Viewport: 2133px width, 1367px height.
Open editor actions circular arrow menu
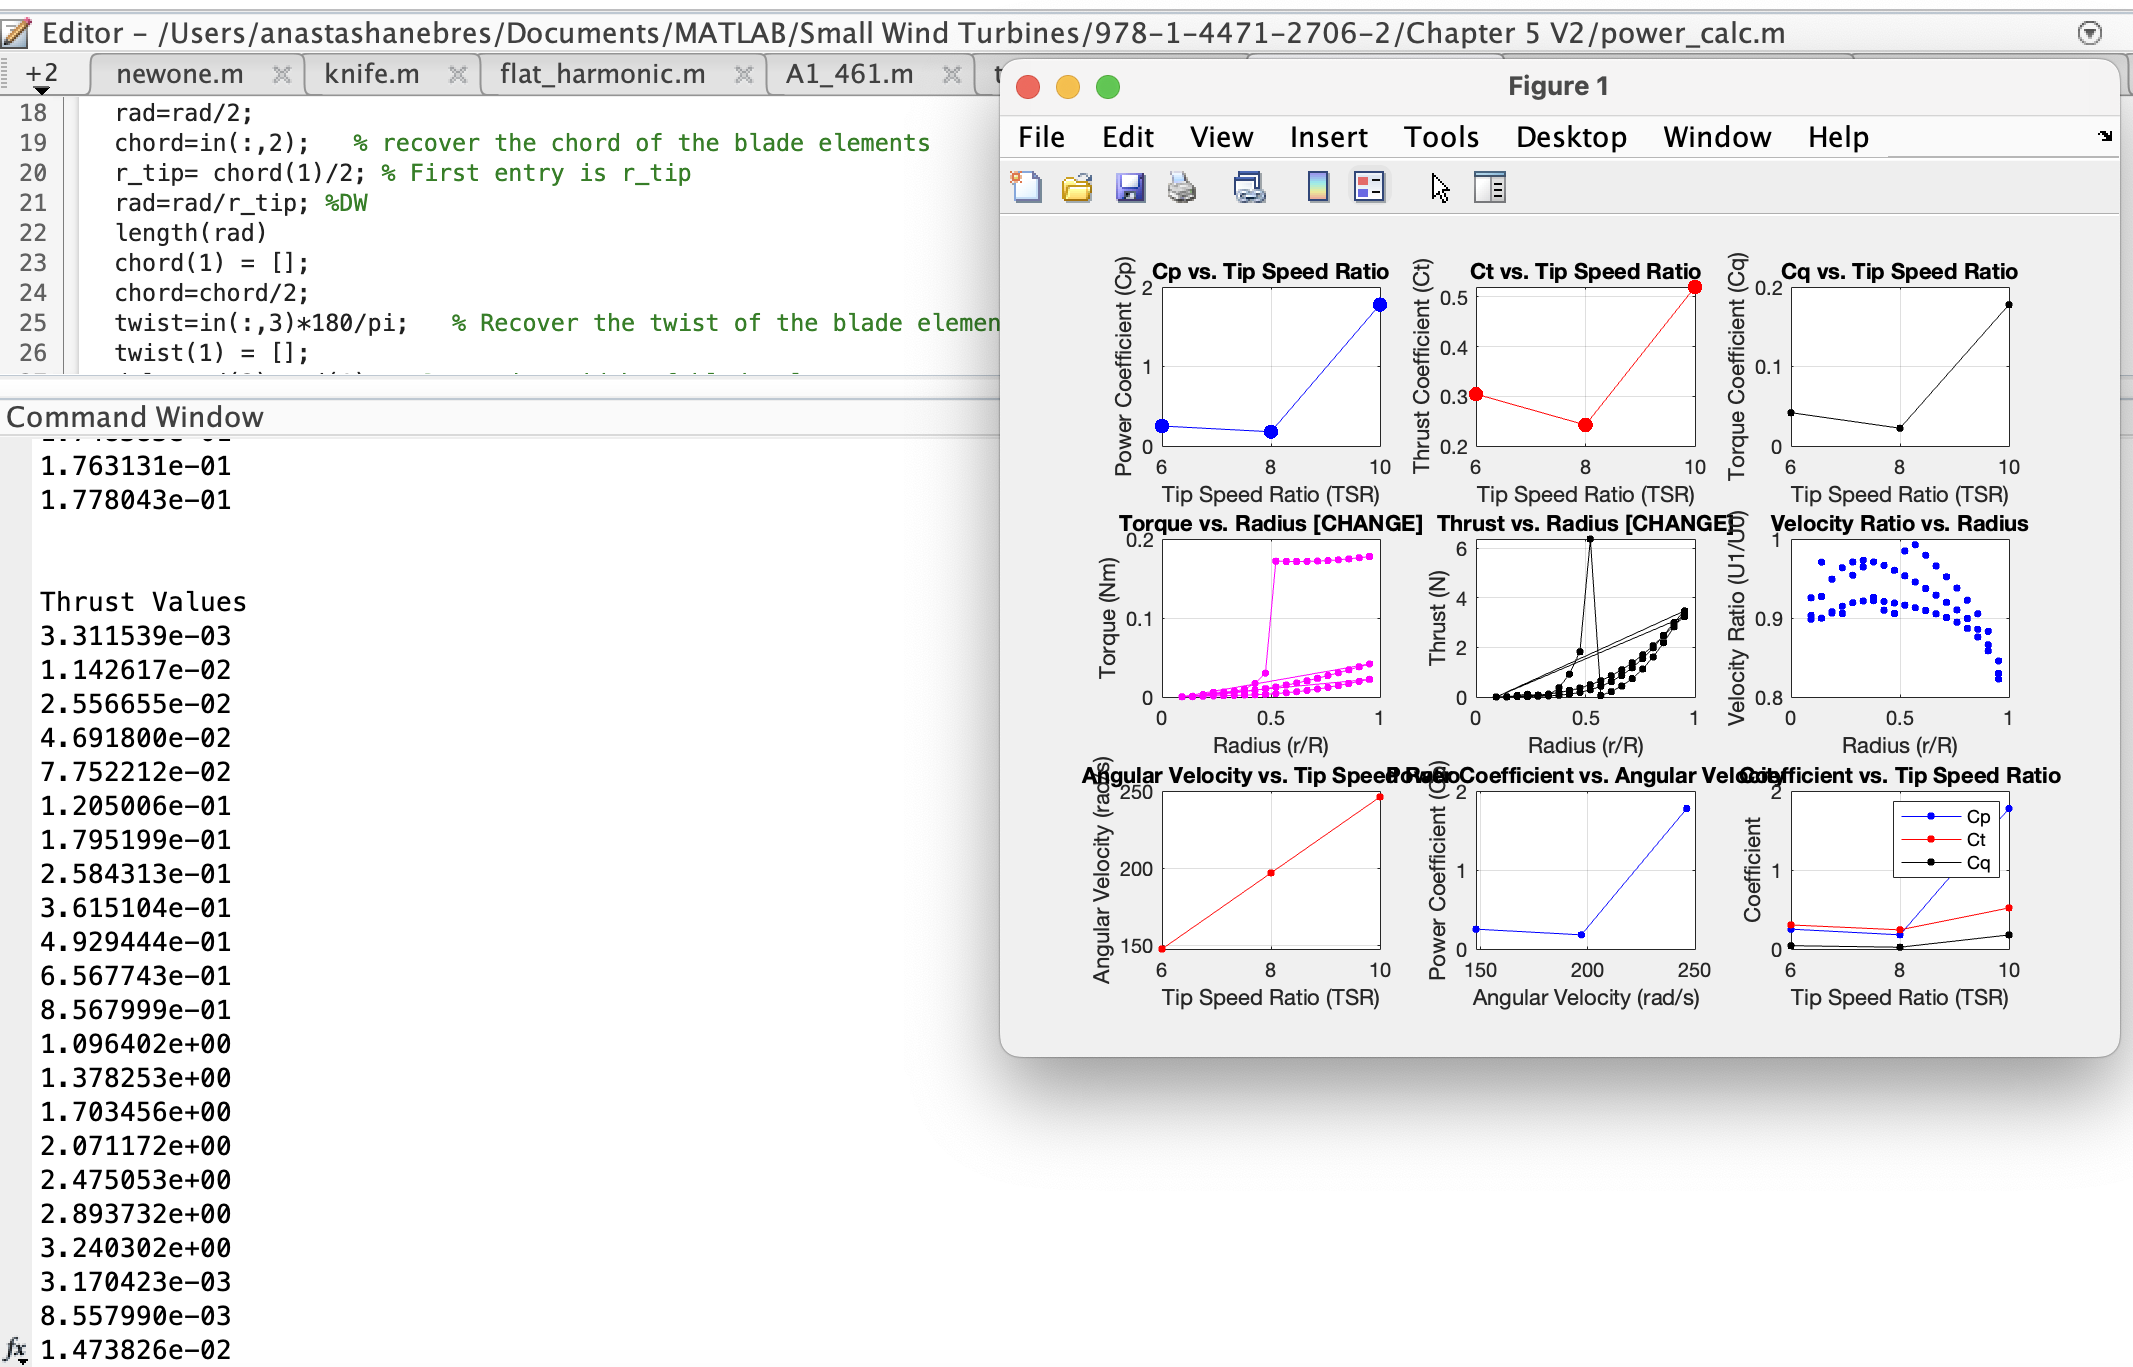click(x=2089, y=33)
